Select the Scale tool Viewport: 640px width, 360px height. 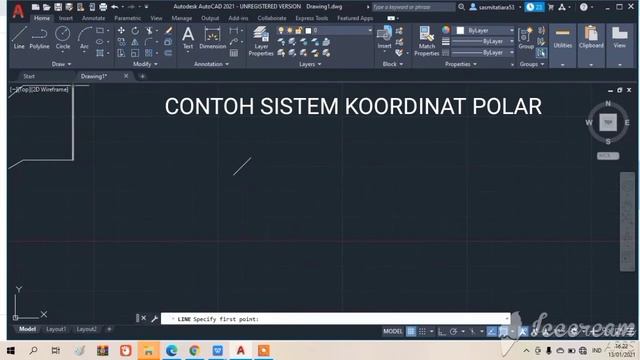point(135,53)
